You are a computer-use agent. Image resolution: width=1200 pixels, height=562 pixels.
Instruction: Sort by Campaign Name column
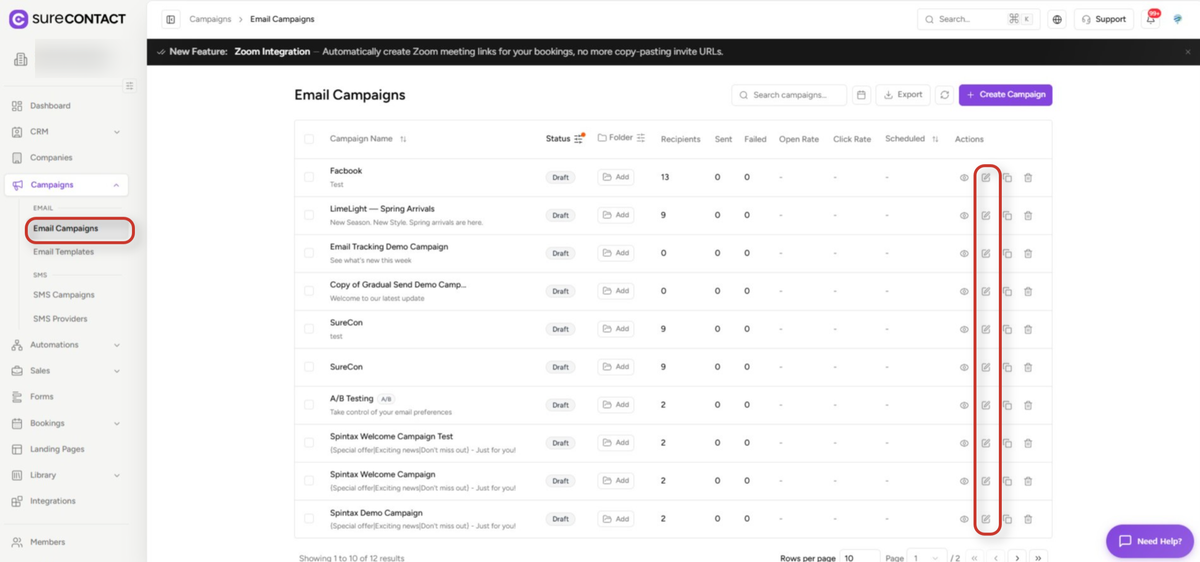403,139
